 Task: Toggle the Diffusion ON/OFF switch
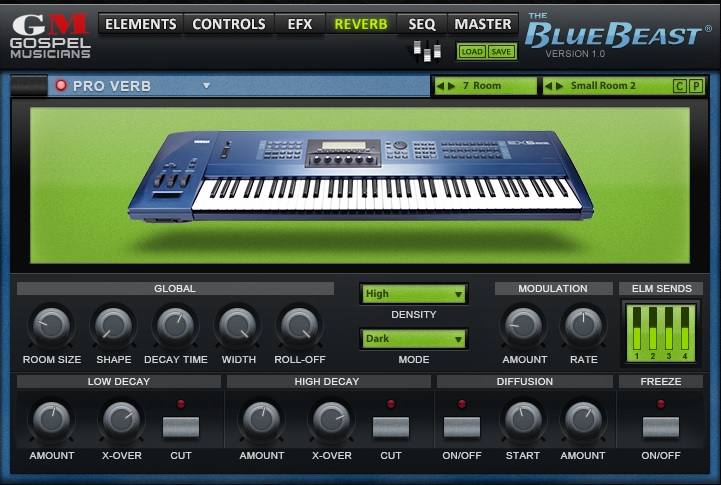tap(462, 427)
